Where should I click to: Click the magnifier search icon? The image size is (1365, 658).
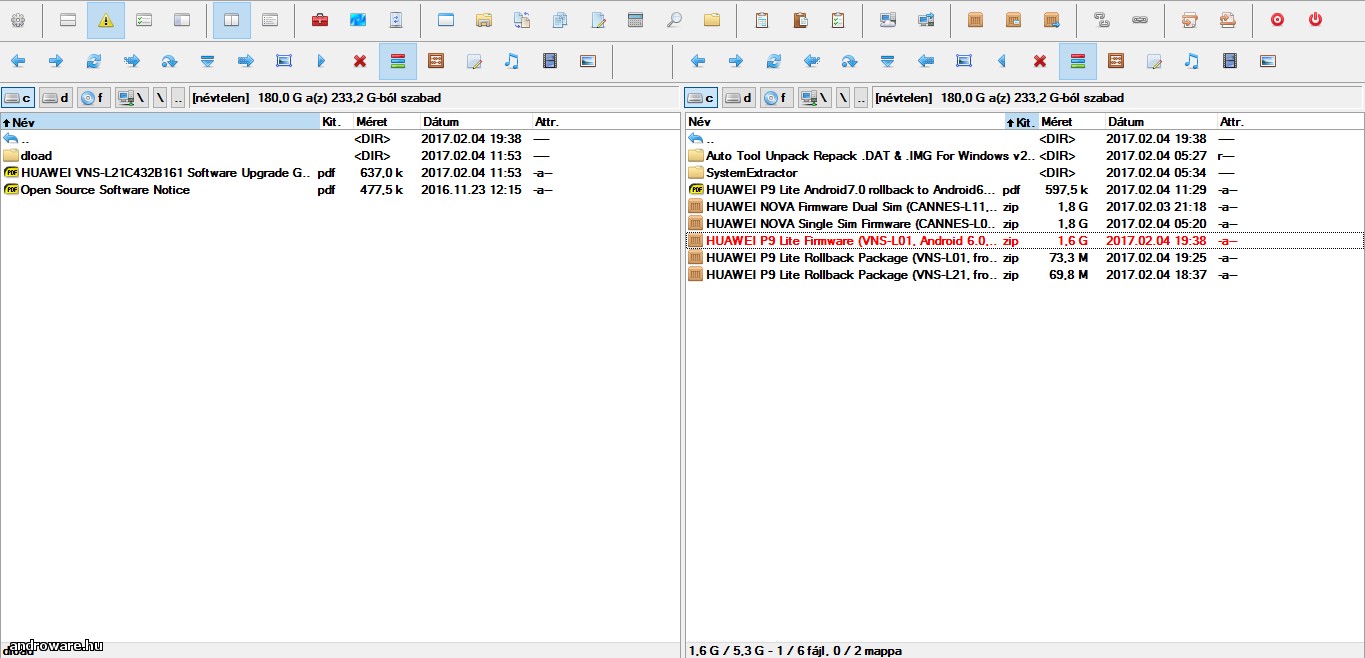[x=674, y=20]
